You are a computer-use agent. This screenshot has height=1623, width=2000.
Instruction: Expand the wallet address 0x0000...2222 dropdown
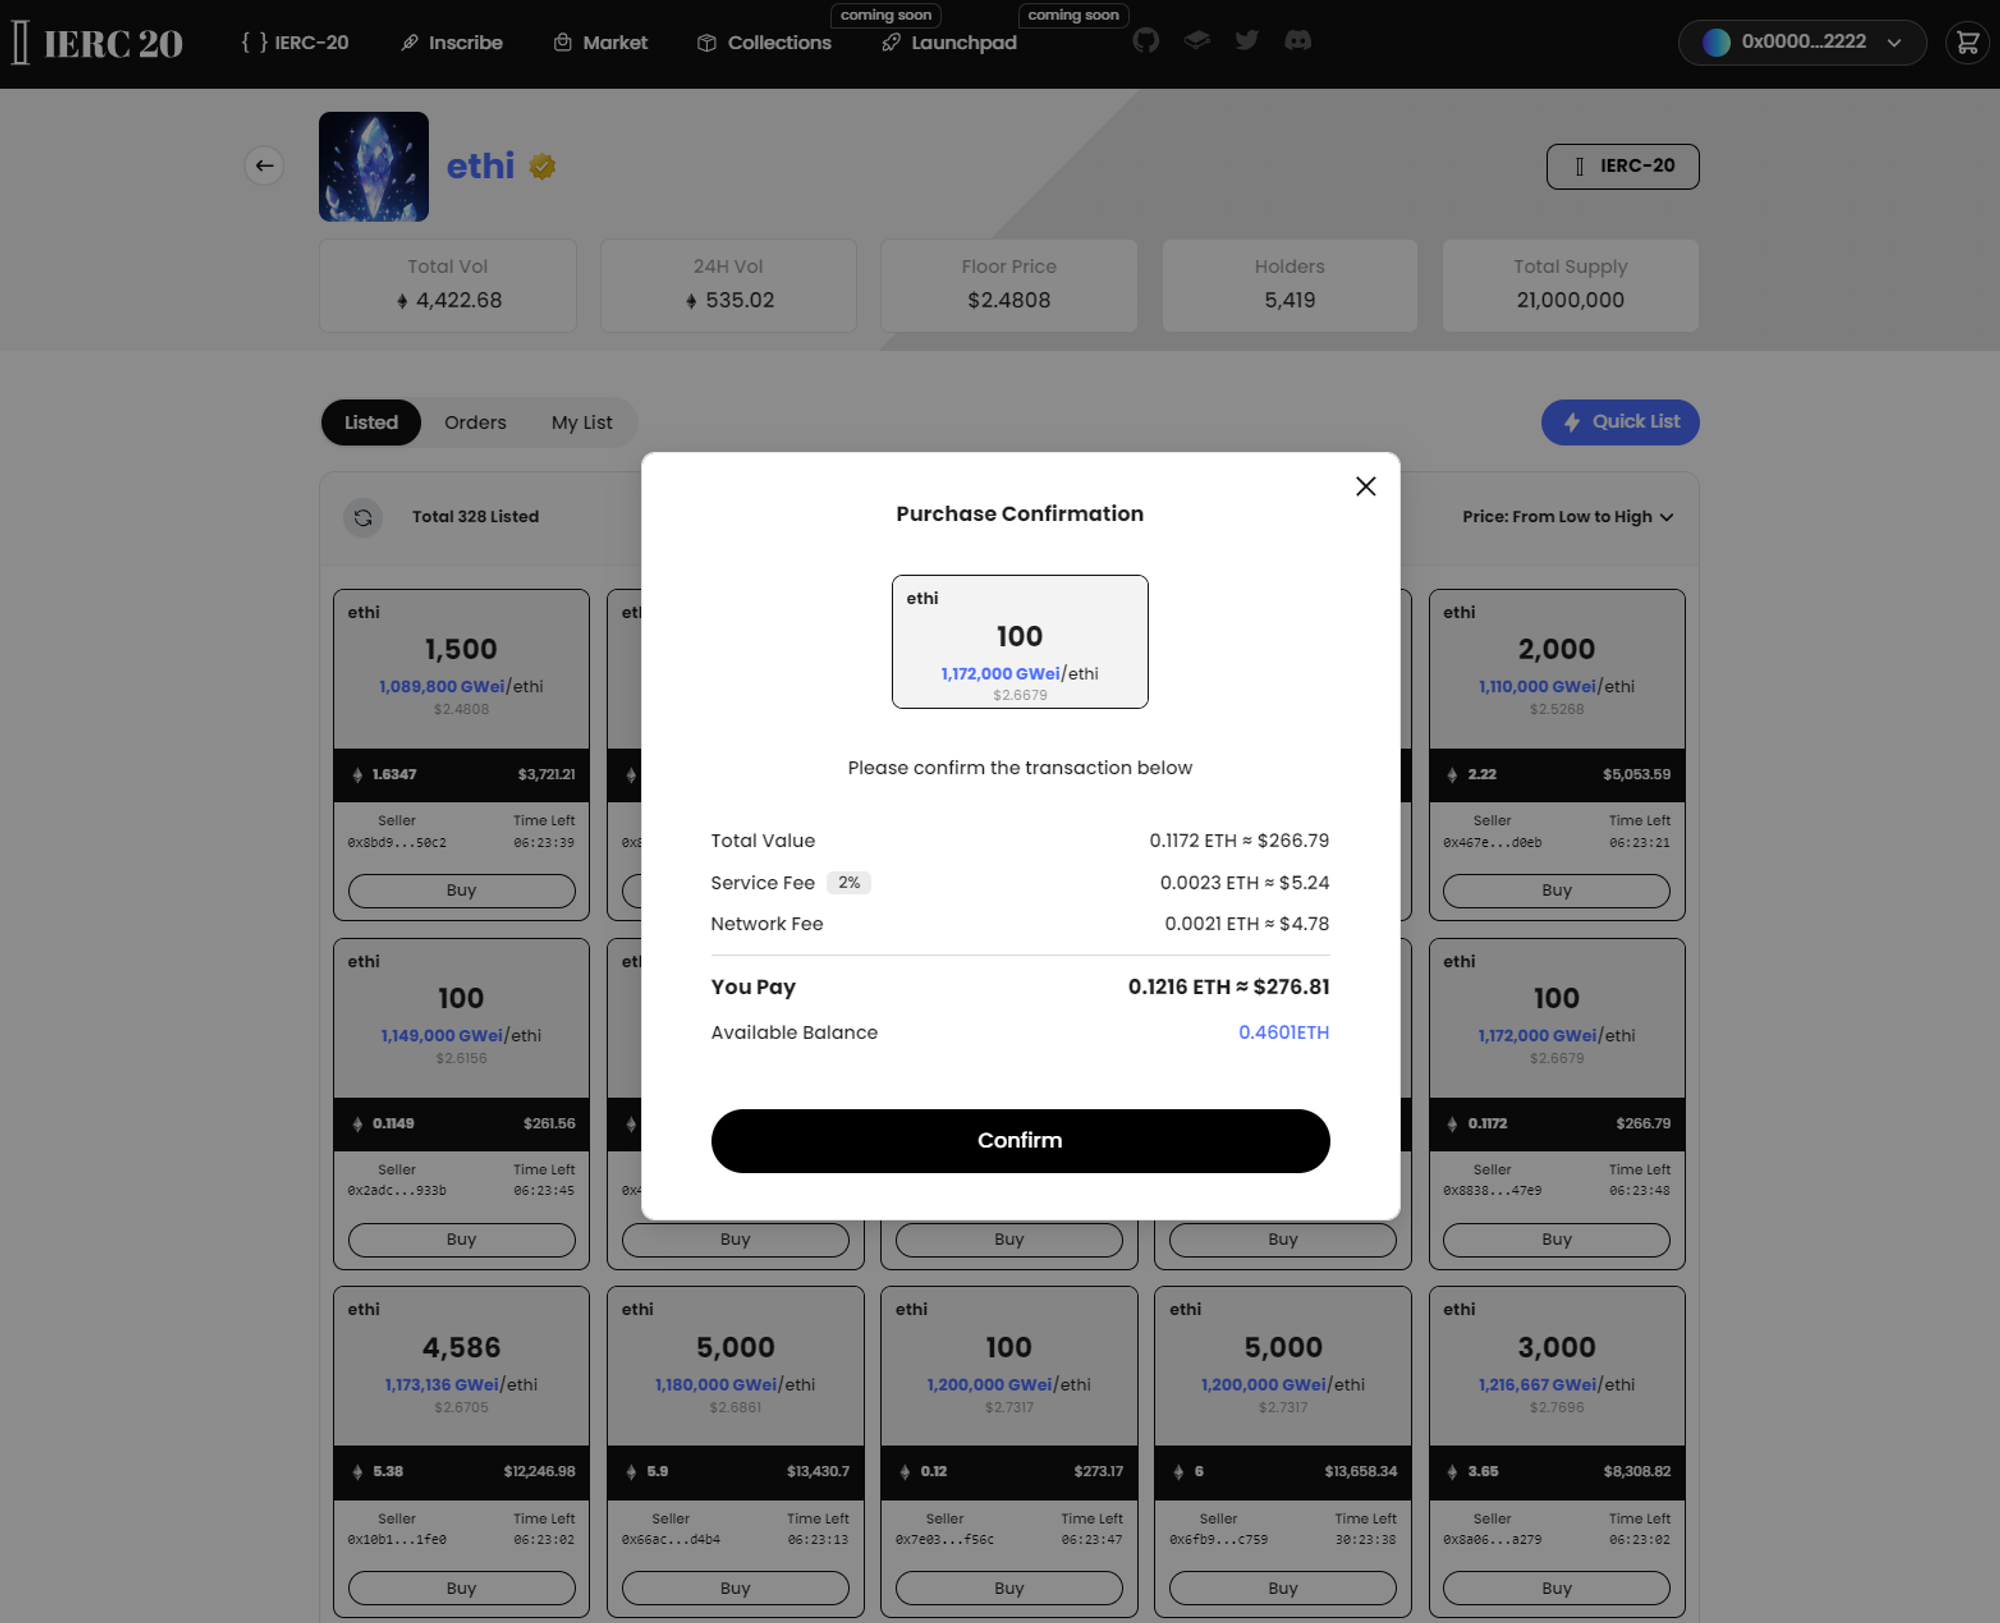(x=1801, y=43)
